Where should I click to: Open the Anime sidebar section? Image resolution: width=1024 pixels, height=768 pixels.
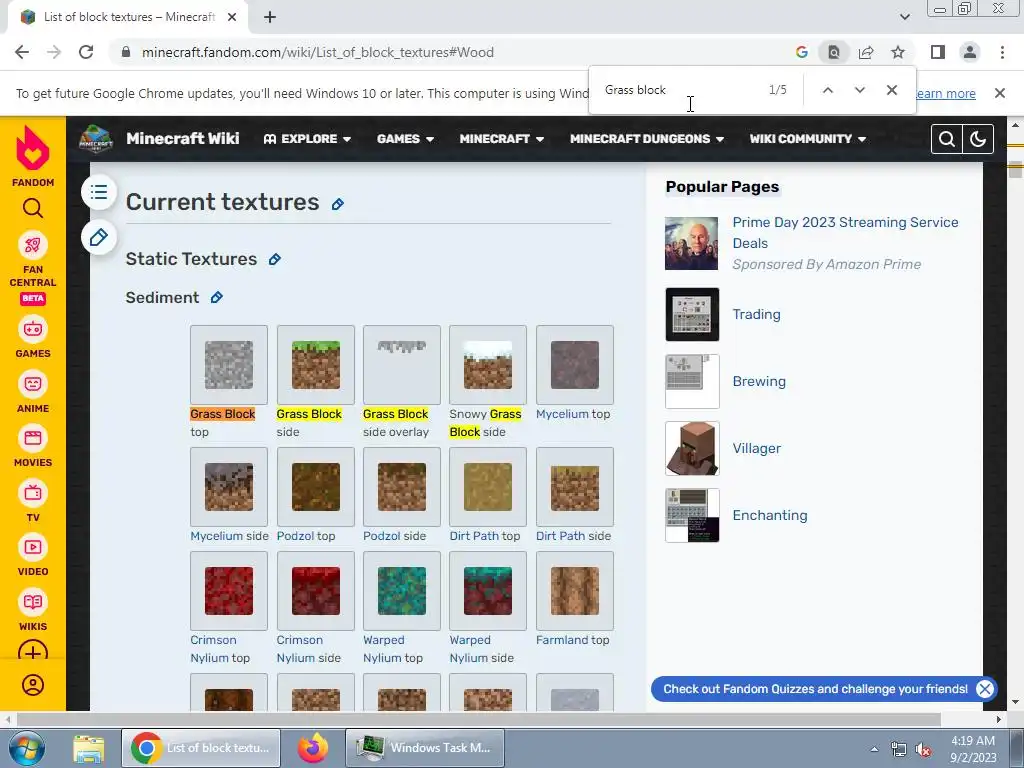[33, 392]
